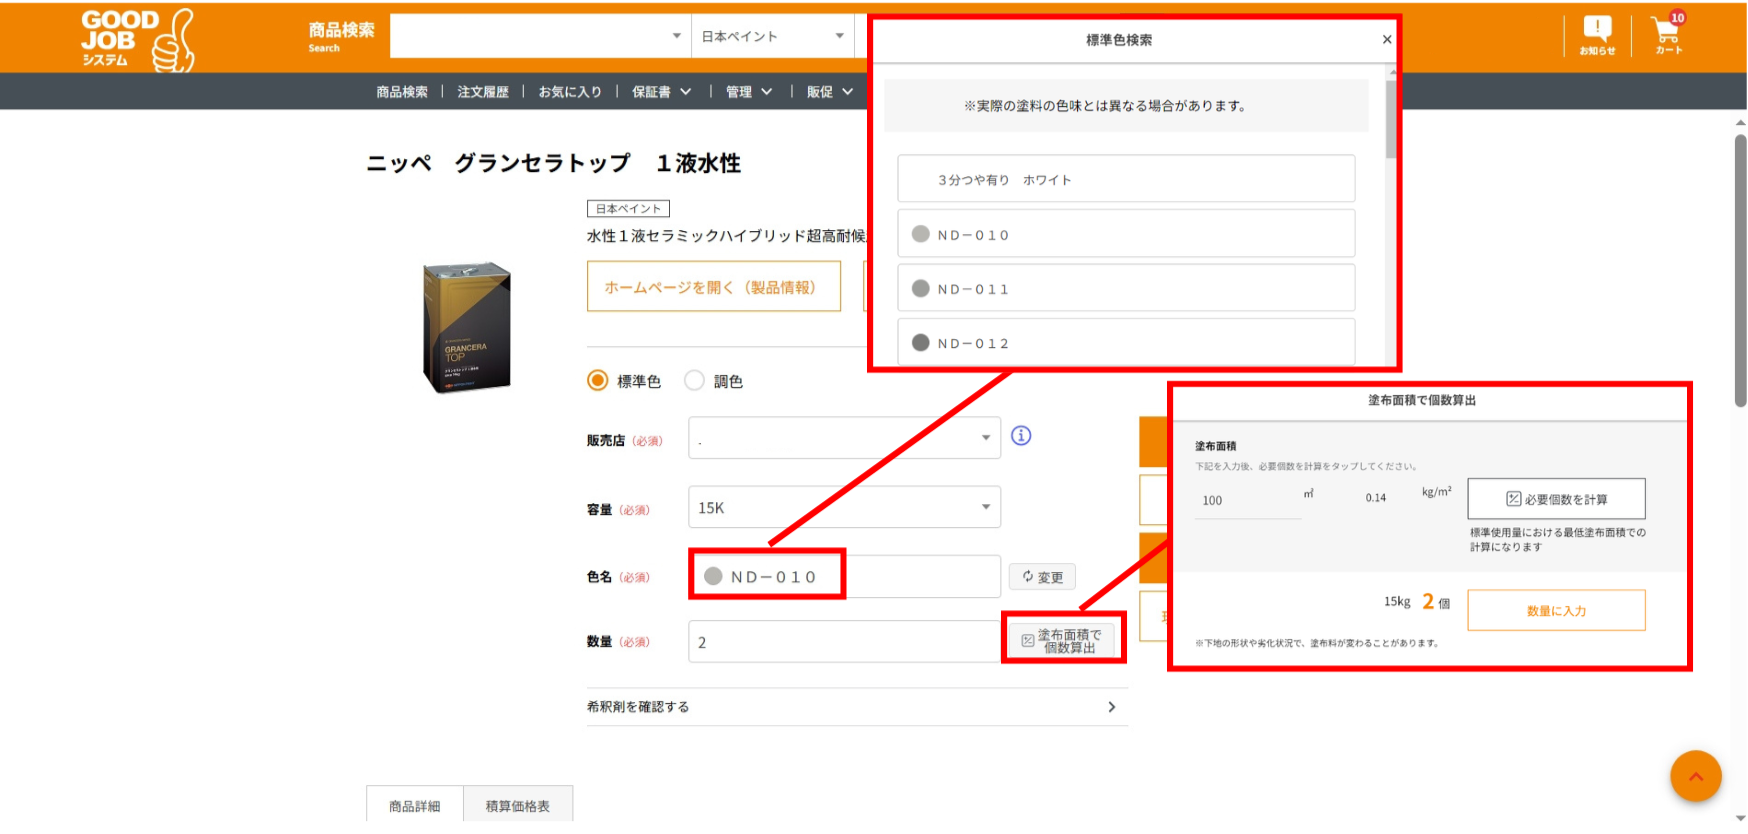Switch to the 積算価格表 tab
The height and width of the screenshot is (834, 1748).
pyautogui.click(x=517, y=806)
